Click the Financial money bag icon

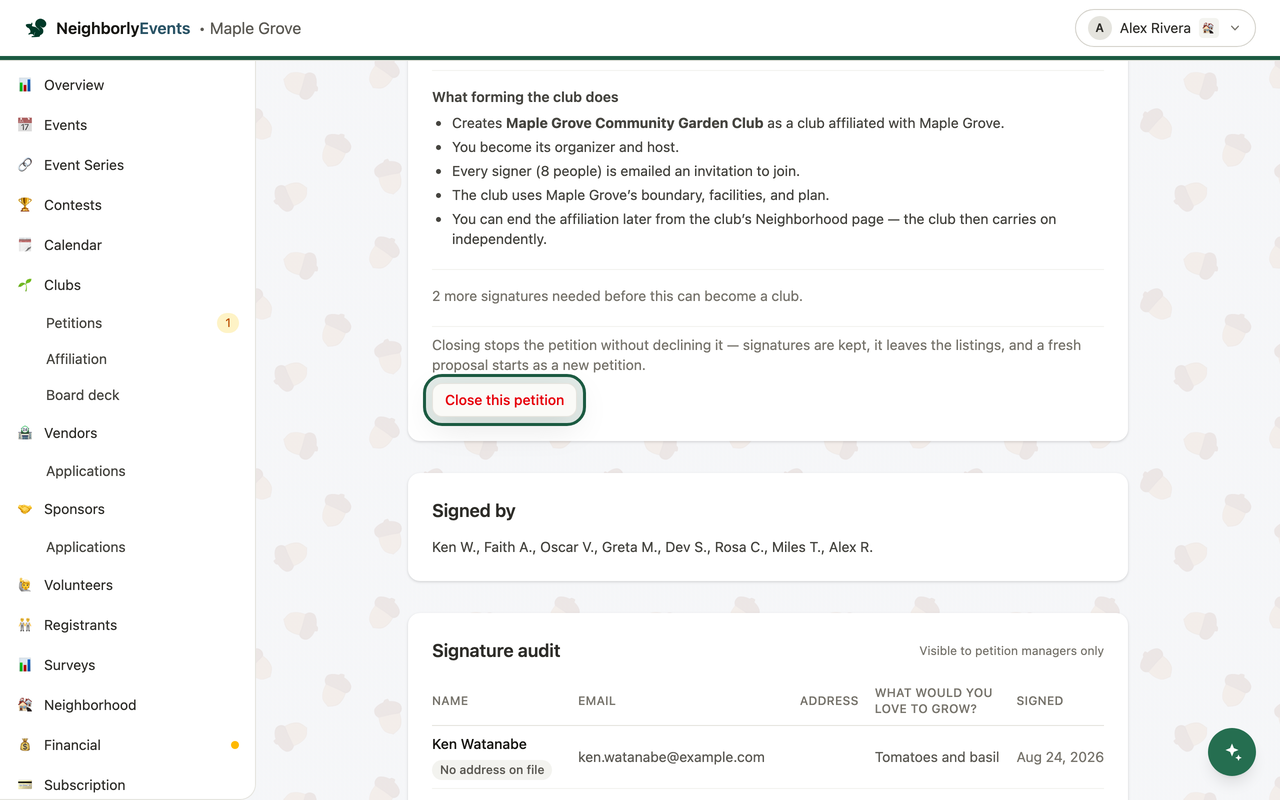click(x=25, y=745)
